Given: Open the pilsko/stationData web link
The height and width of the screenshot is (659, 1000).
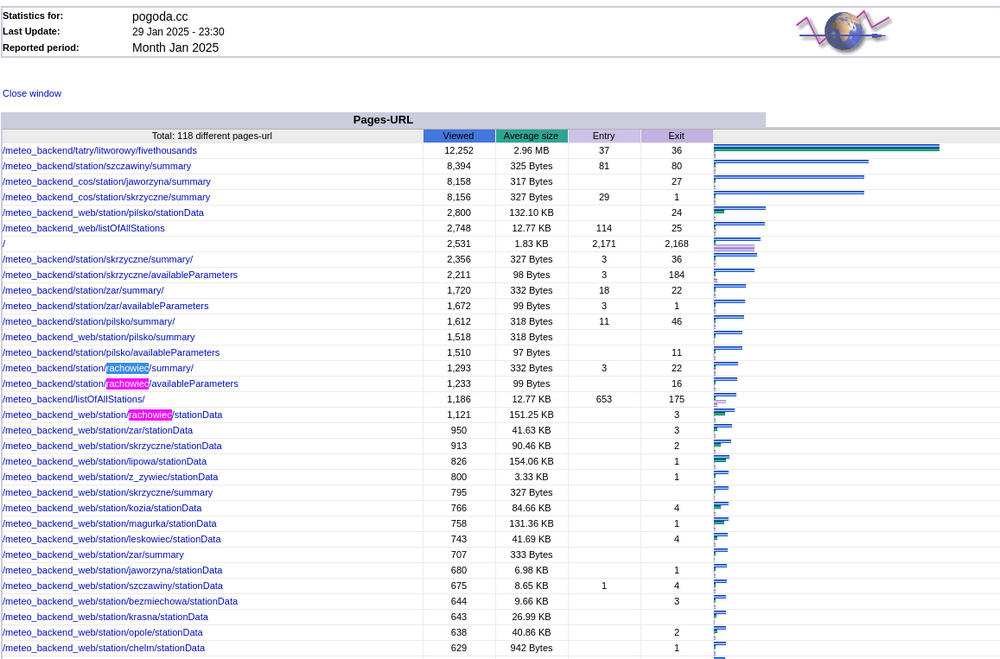Looking at the screenshot, I should (103, 213).
